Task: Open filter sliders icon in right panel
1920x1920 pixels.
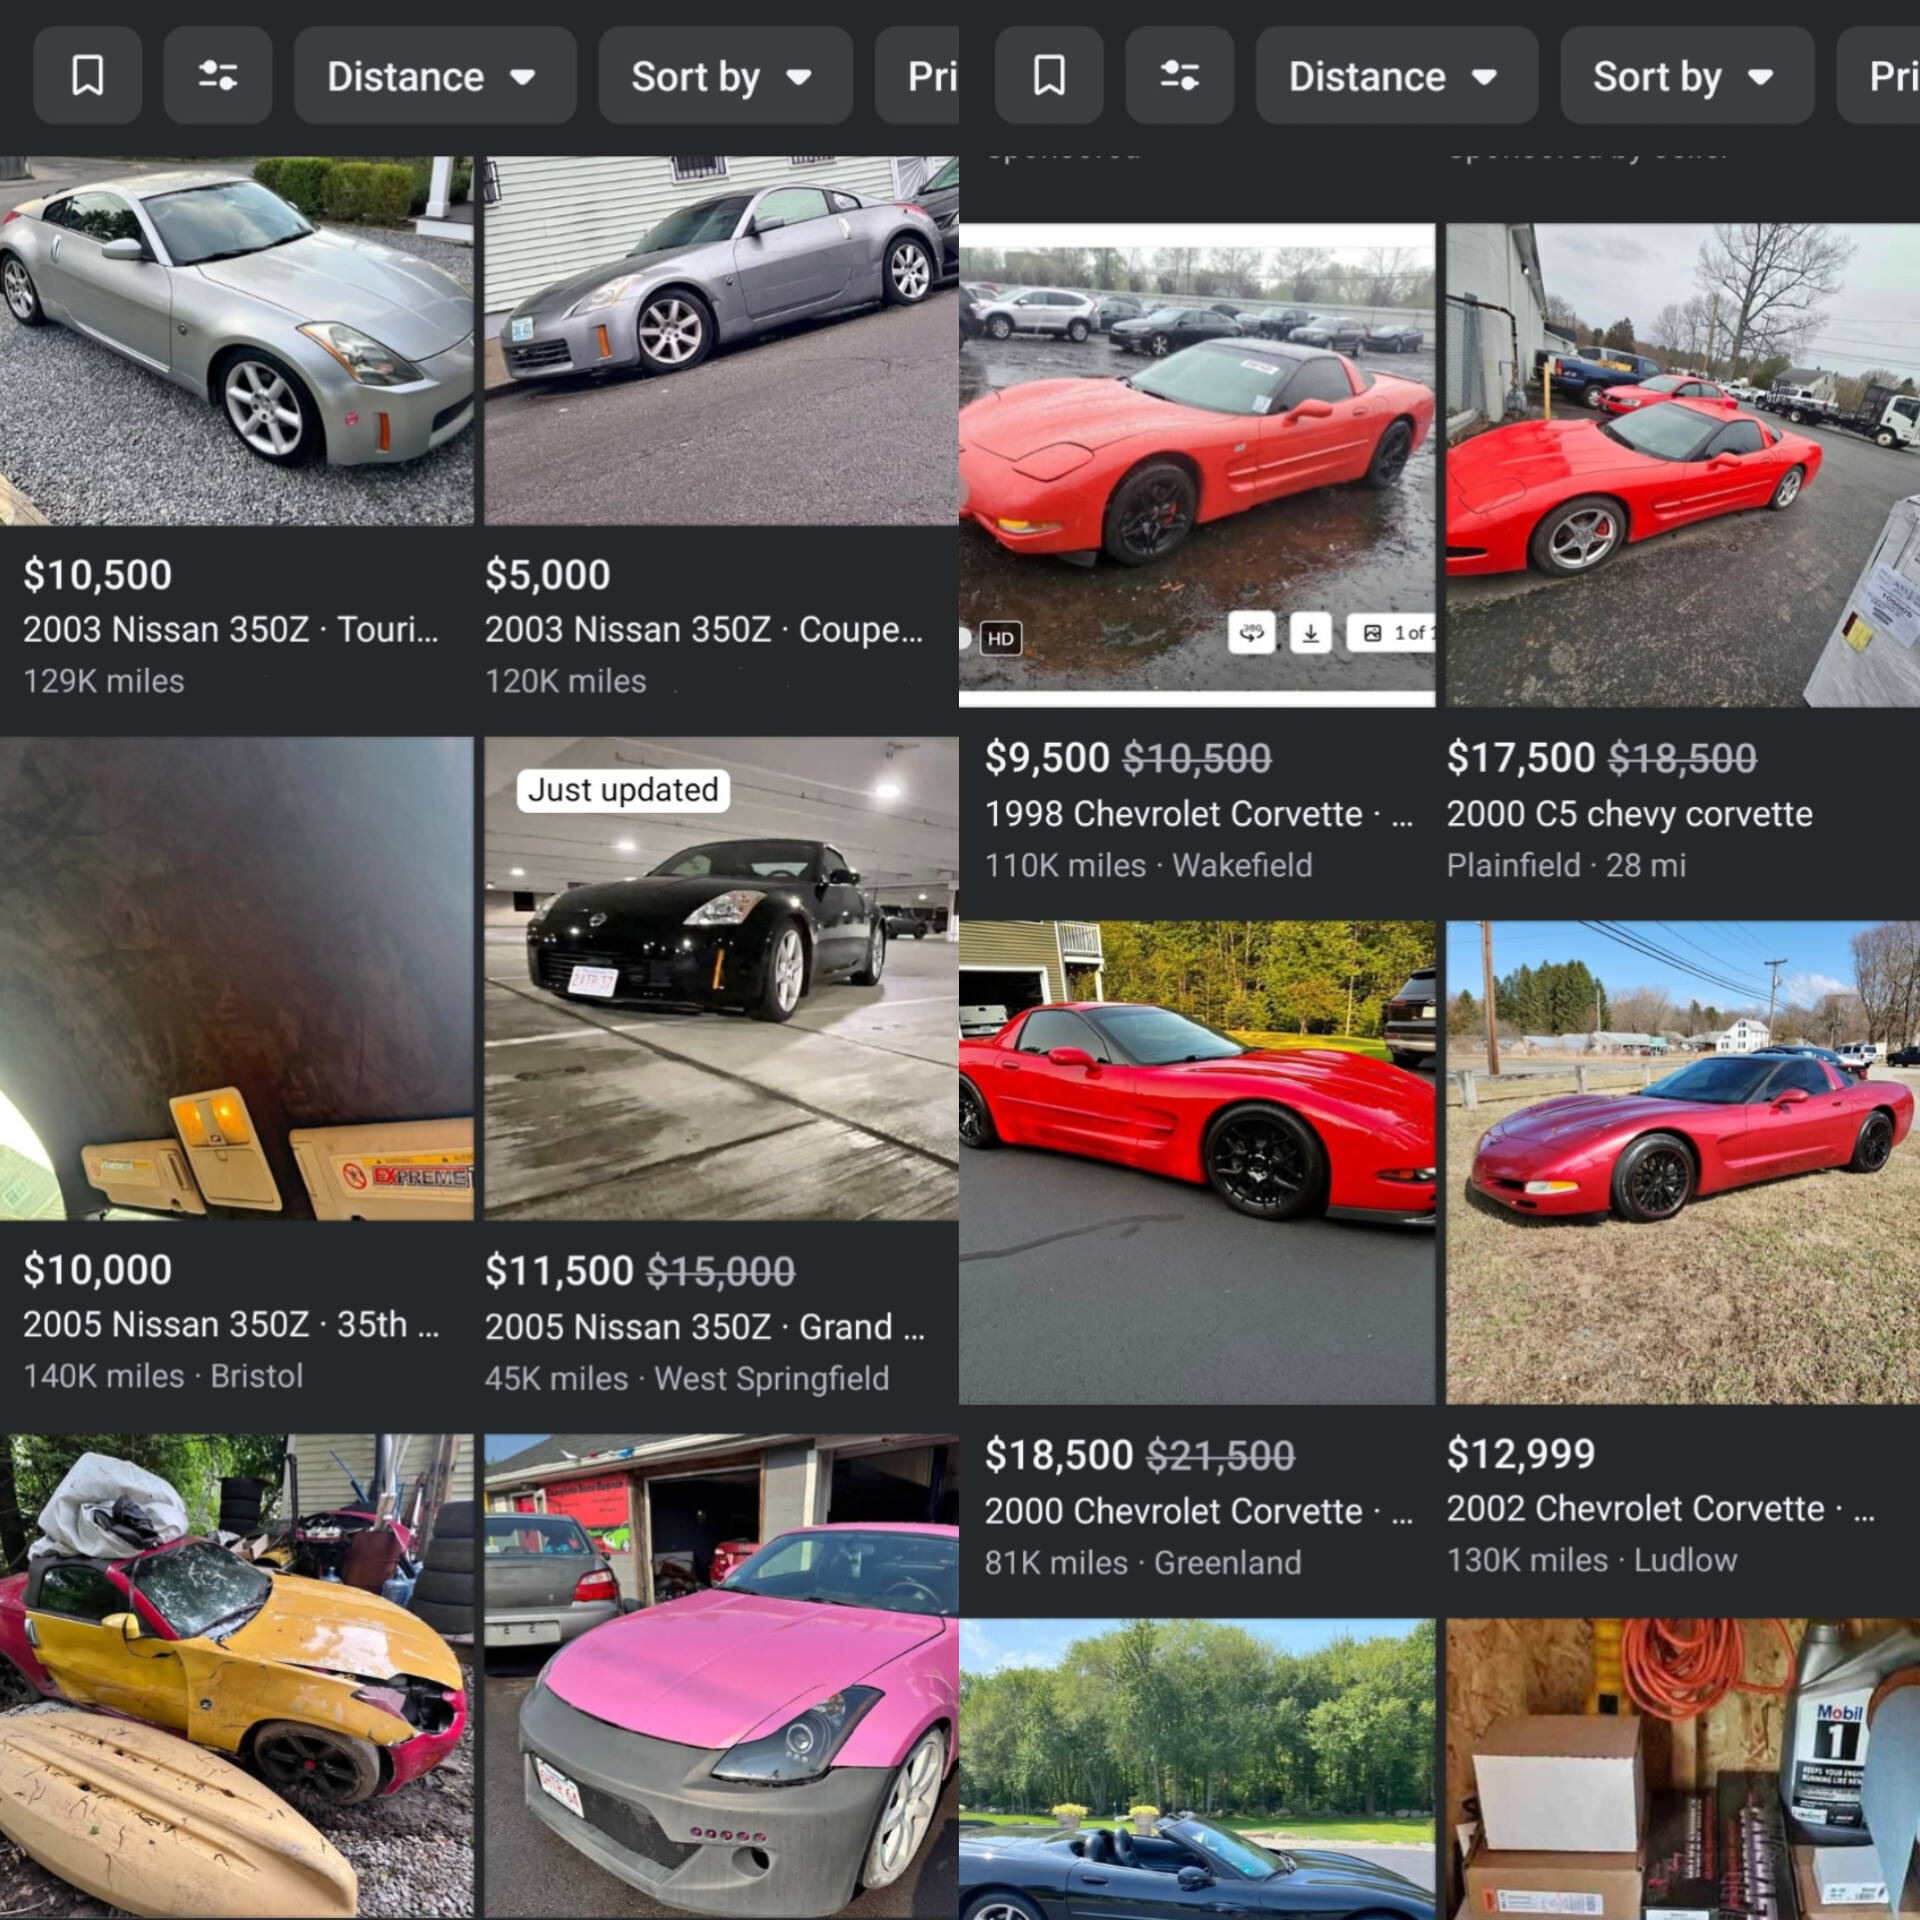Action: (1179, 76)
